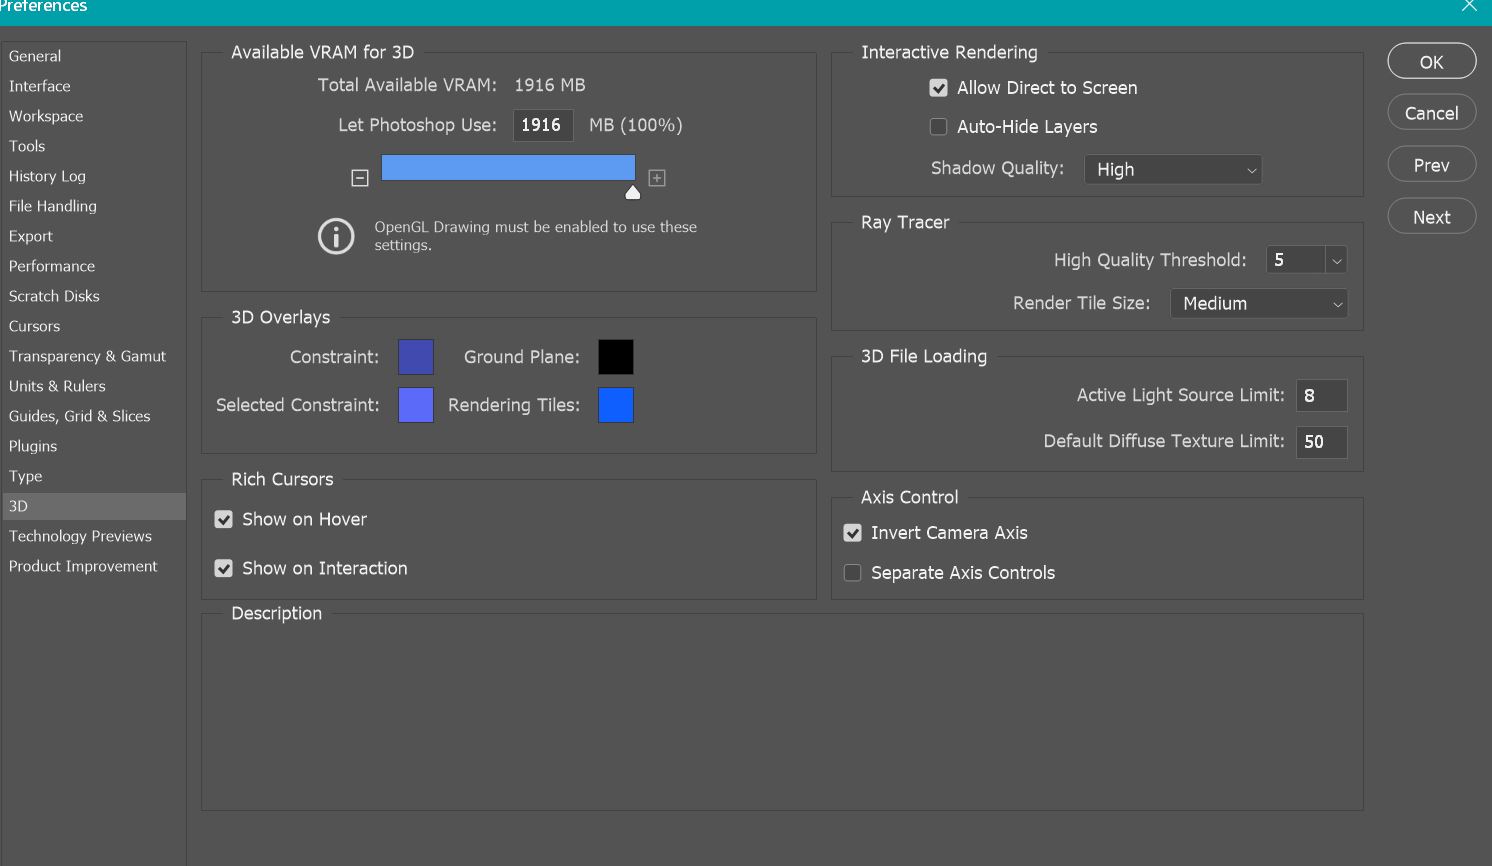Click the Prev button

point(1432,165)
